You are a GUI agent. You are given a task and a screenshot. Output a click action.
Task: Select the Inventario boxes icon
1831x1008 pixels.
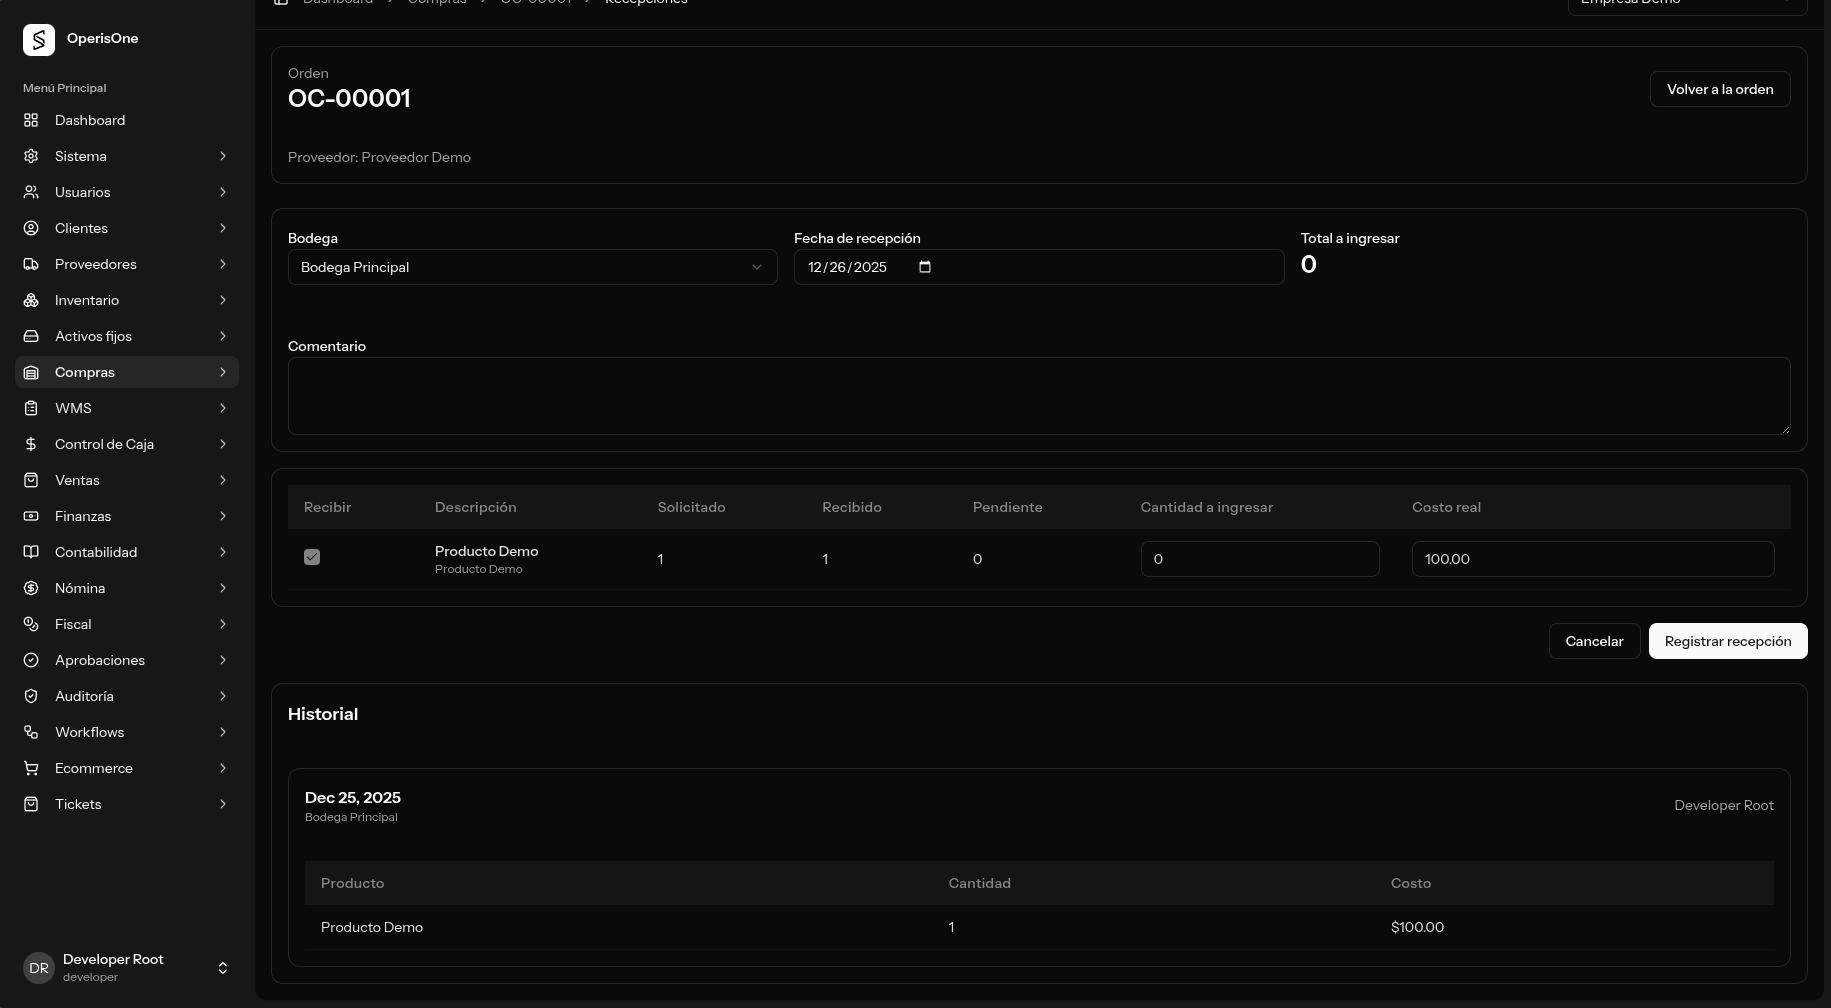click(x=31, y=300)
